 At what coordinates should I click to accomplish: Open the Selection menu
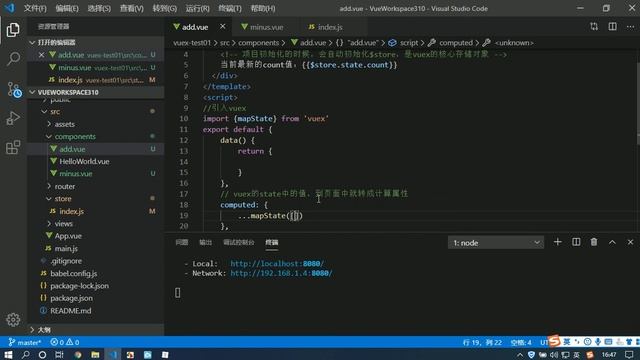pyautogui.click(x=99, y=8)
